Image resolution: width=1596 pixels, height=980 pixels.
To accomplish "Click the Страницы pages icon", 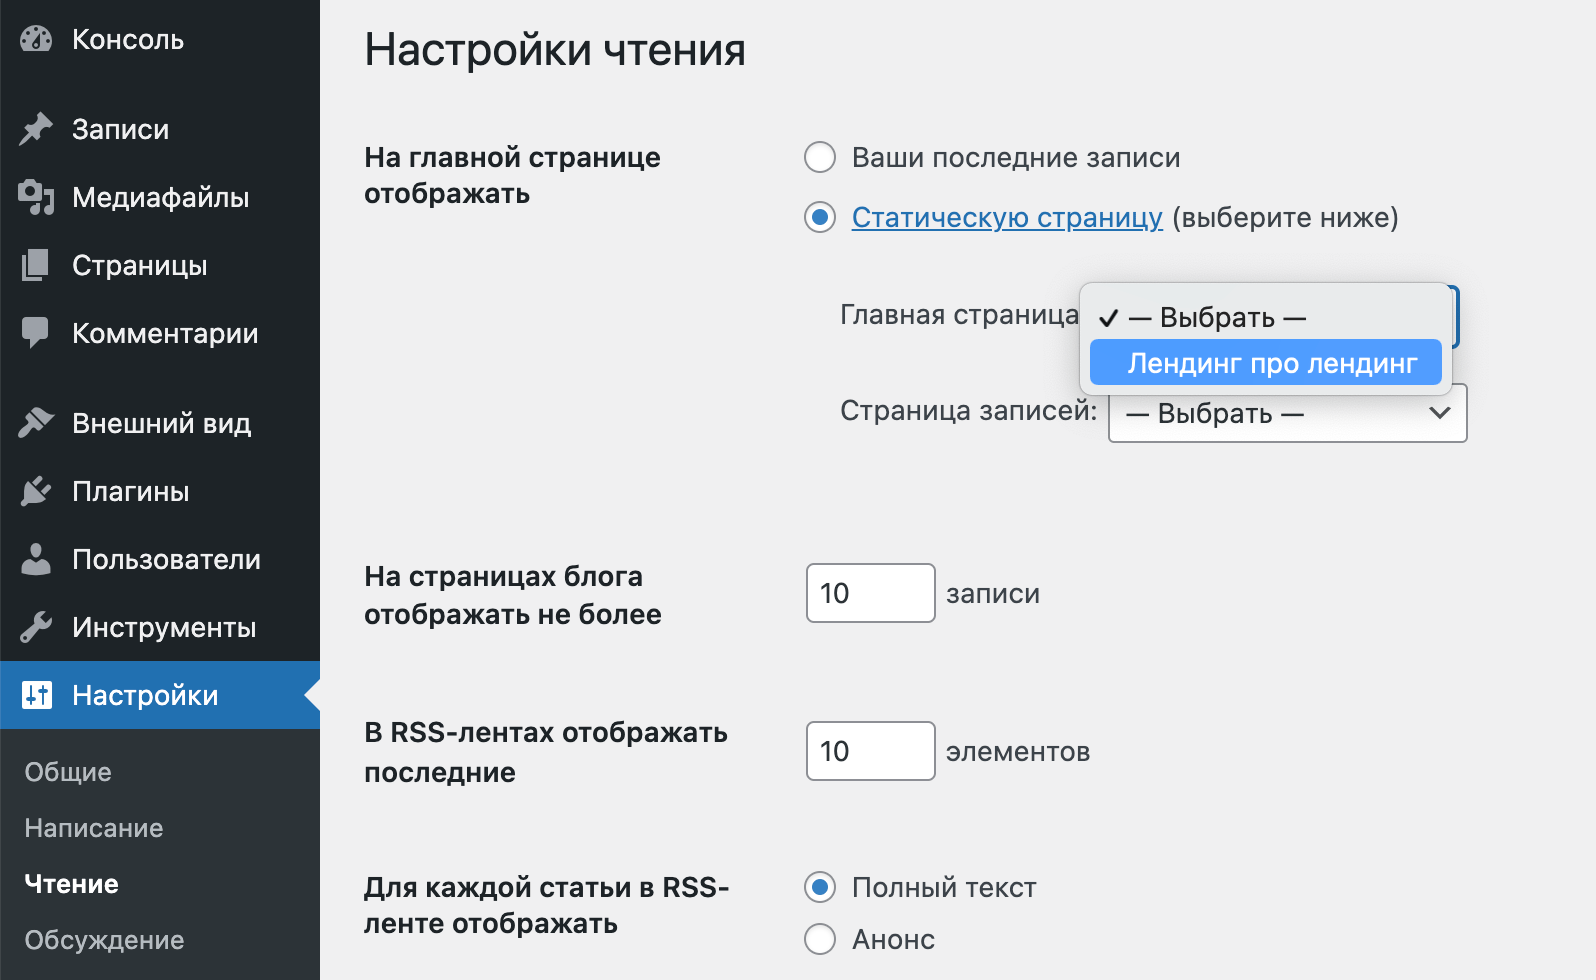I will (36, 265).
